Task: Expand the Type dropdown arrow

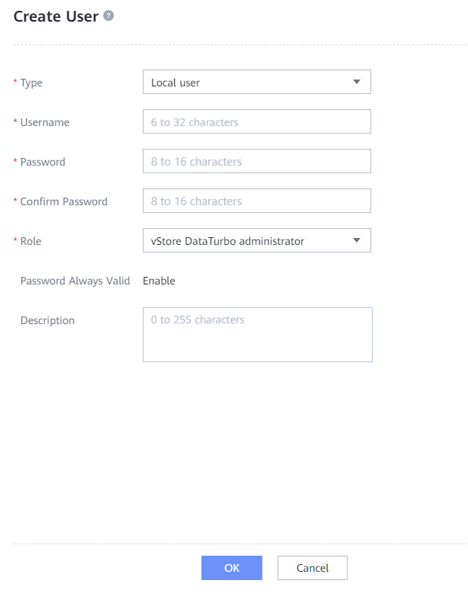Action: point(356,82)
